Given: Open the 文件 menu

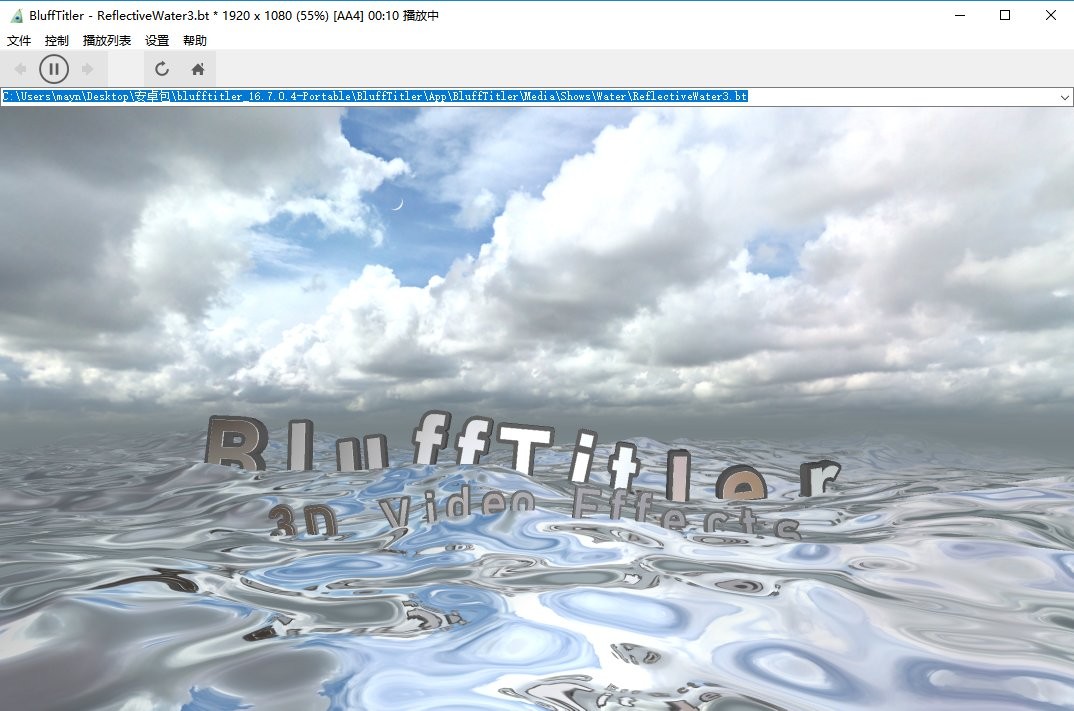Looking at the screenshot, I should click(18, 40).
